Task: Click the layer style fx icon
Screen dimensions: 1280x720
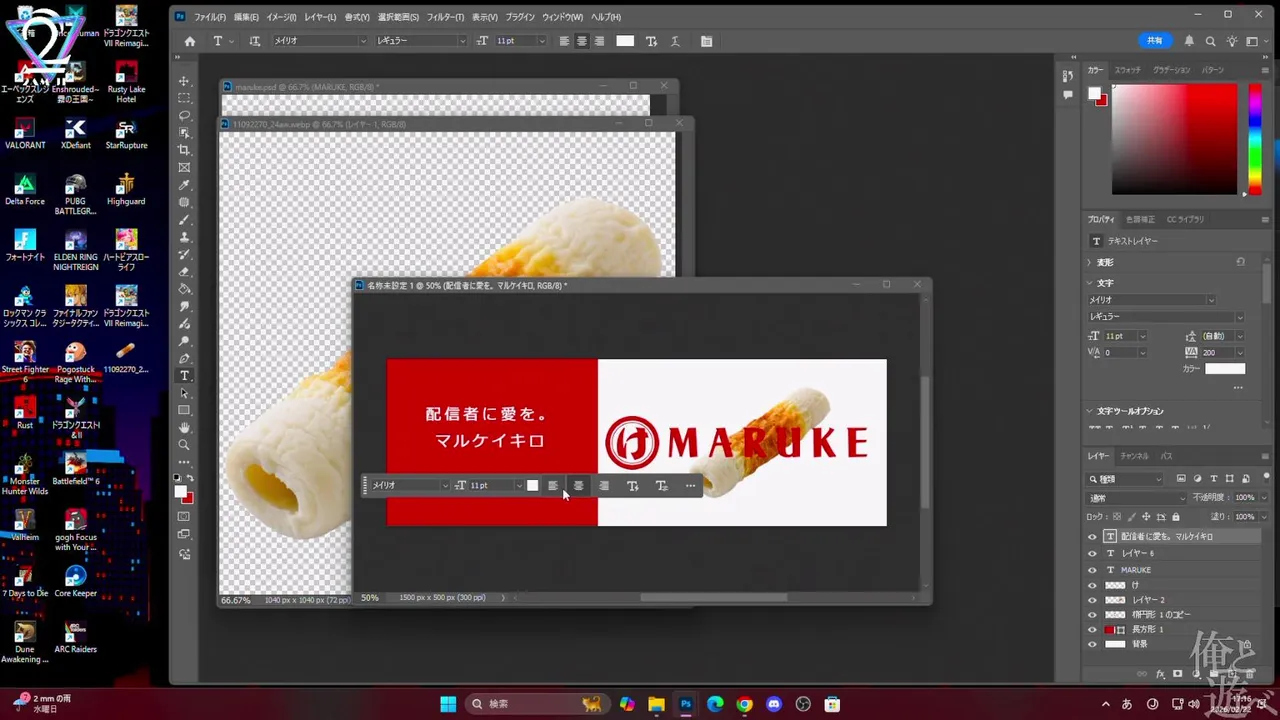Action: click(x=1161, y=674)
